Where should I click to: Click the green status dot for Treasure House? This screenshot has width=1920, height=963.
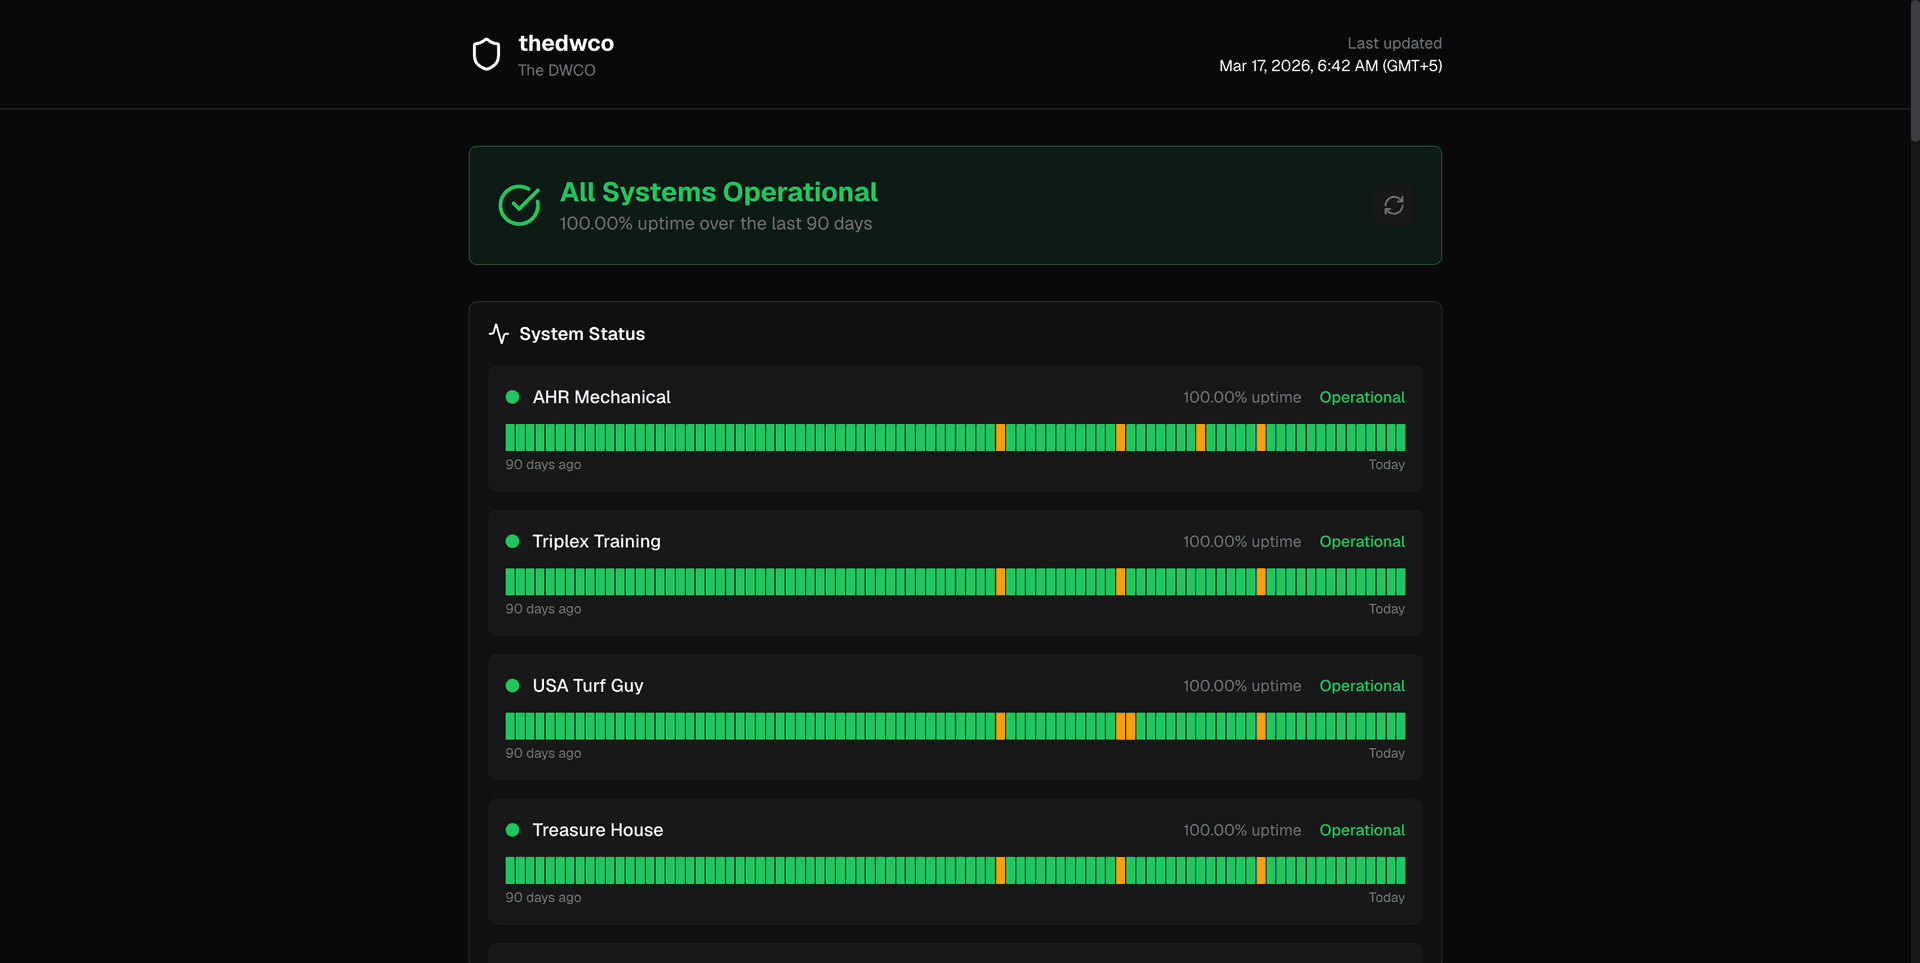click(x=512, y=830)
